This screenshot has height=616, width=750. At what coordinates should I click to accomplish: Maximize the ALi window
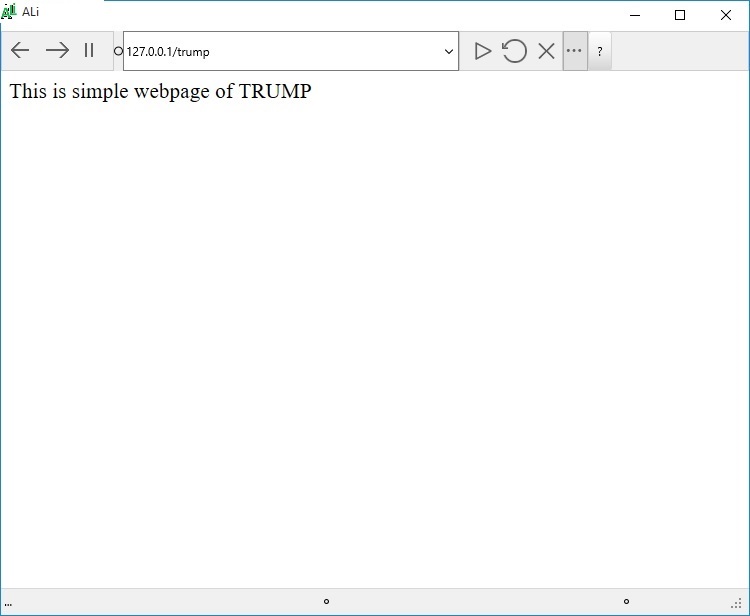(x=680, y=15)
